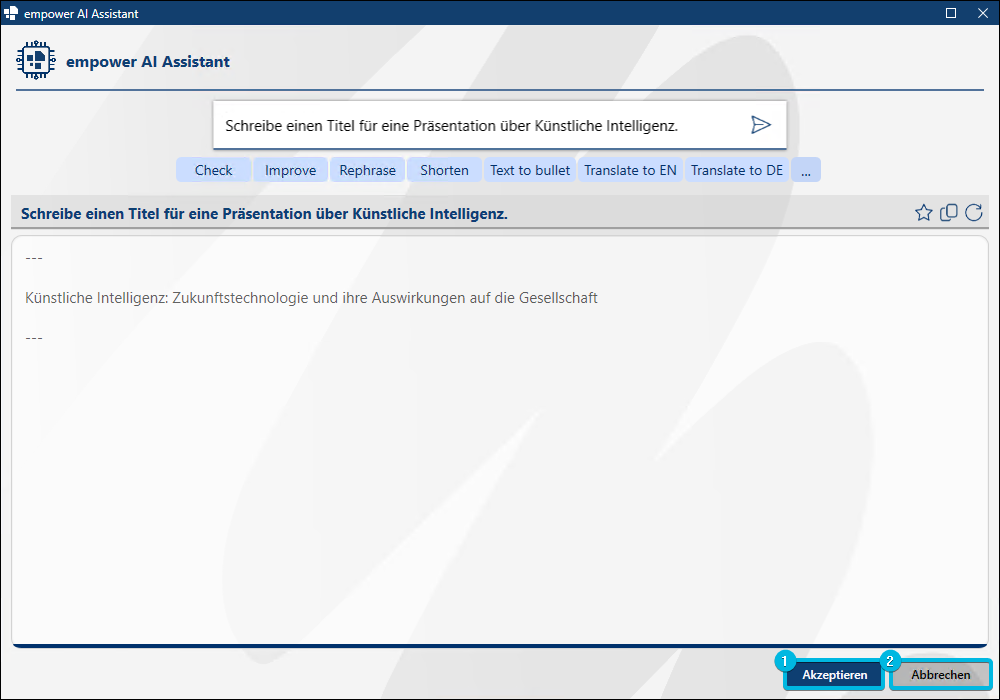
Task: Send the prompt with the paper plane icon
Action: coord(760,125)
